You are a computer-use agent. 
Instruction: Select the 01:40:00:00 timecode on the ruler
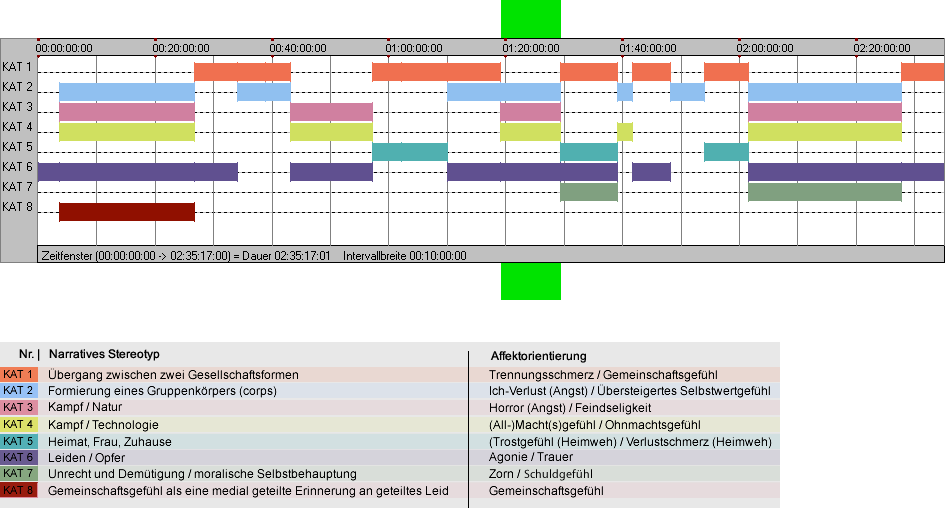click(648, 48)
